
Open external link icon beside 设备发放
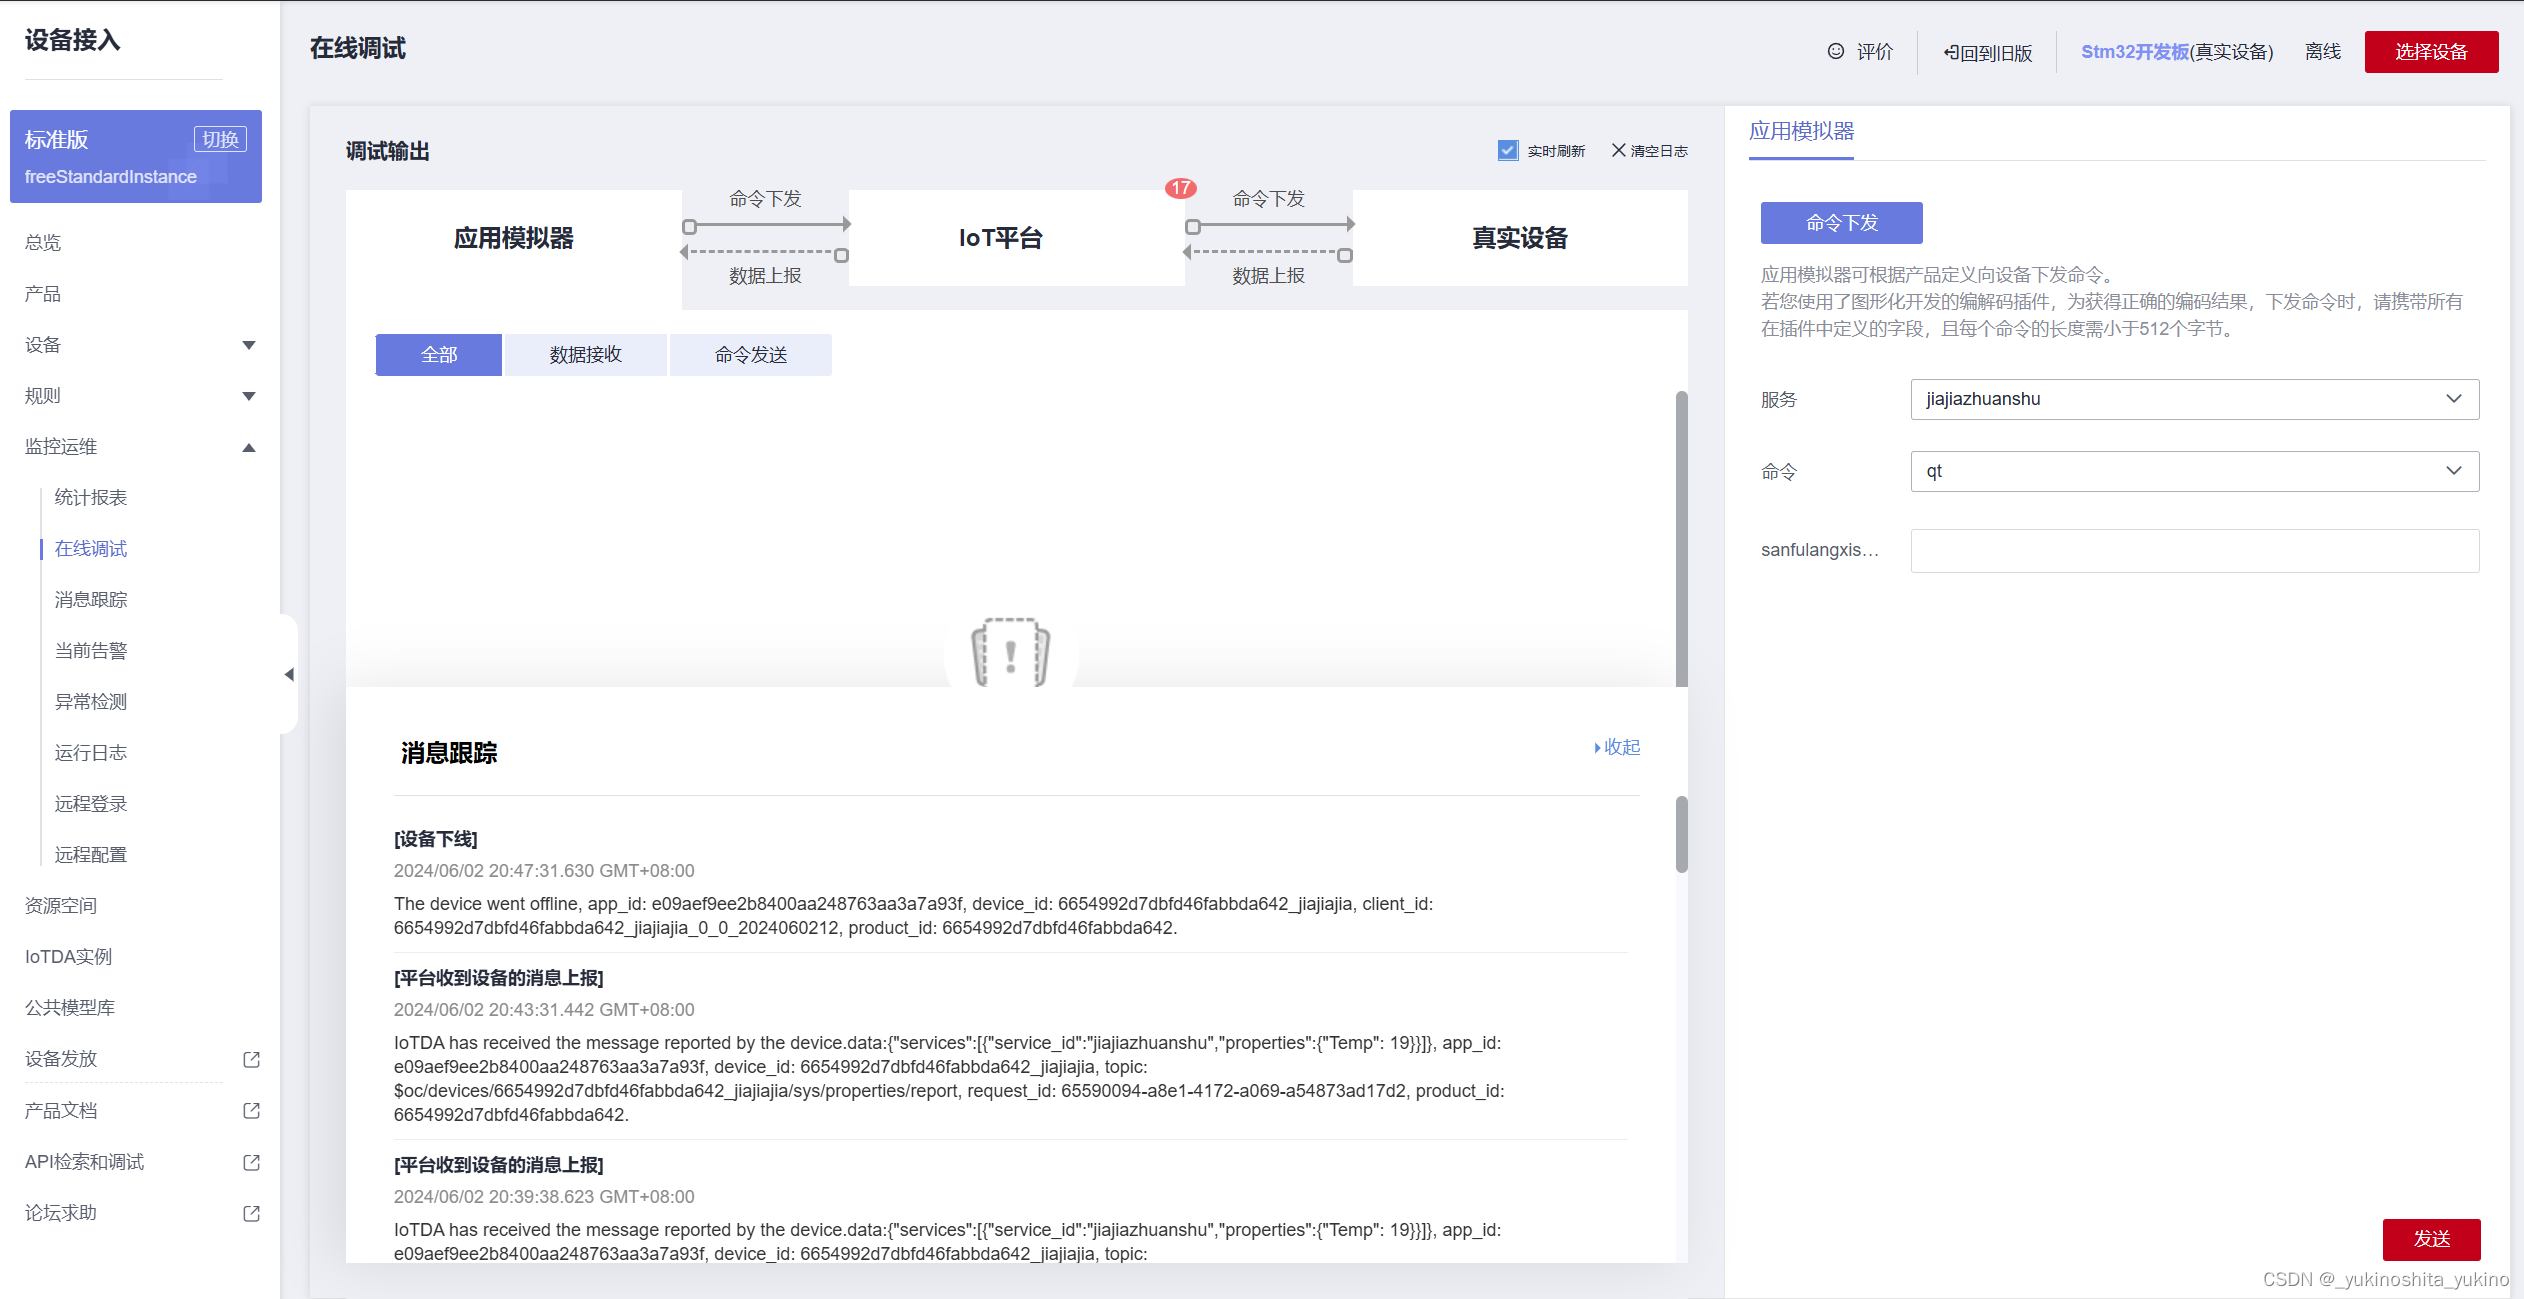252,1059
